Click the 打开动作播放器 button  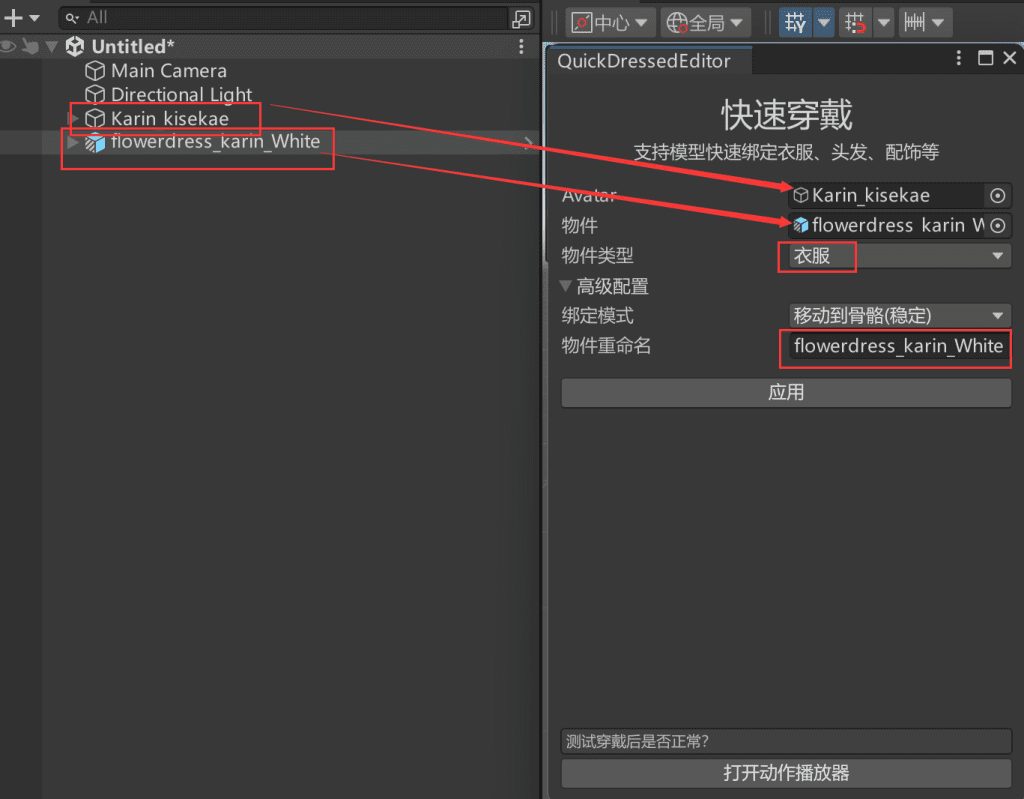pos(786,773)
